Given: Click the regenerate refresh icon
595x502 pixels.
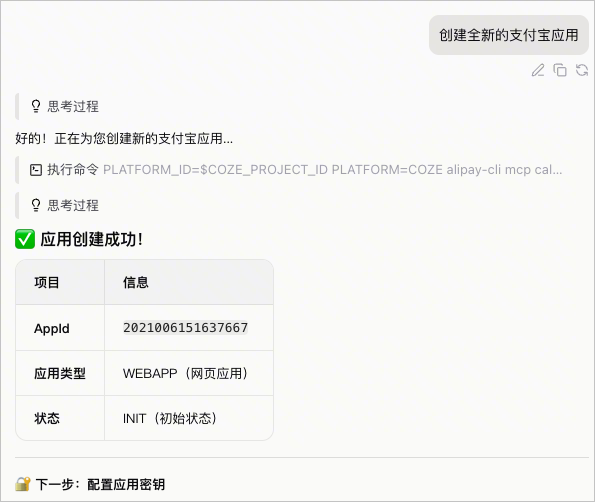Looking at the screenshot, I should coord(582,70).
